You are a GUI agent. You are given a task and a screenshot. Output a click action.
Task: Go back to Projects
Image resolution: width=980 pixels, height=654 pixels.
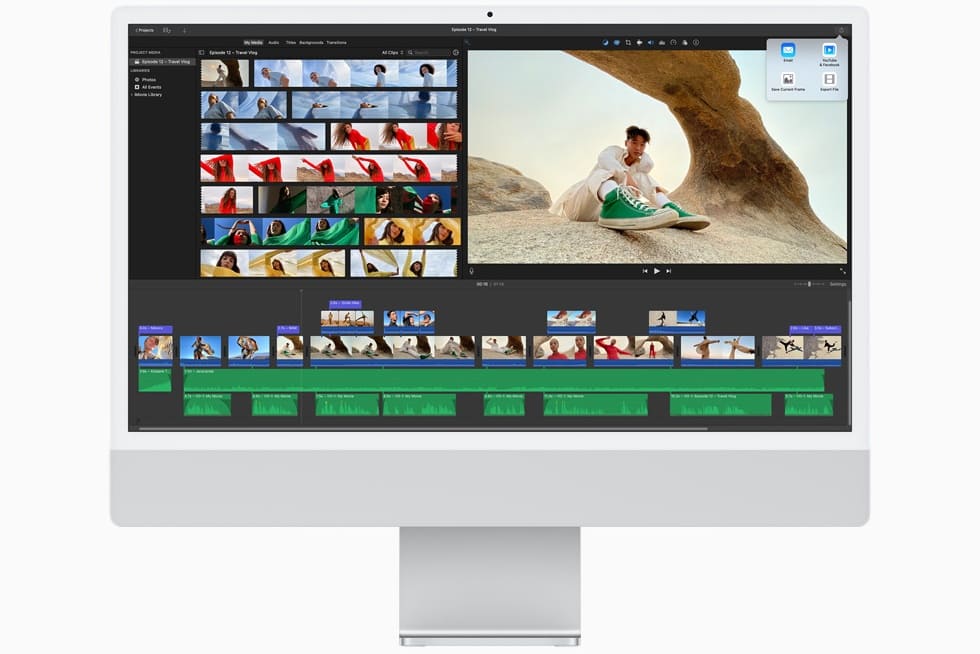coord(144,30)
